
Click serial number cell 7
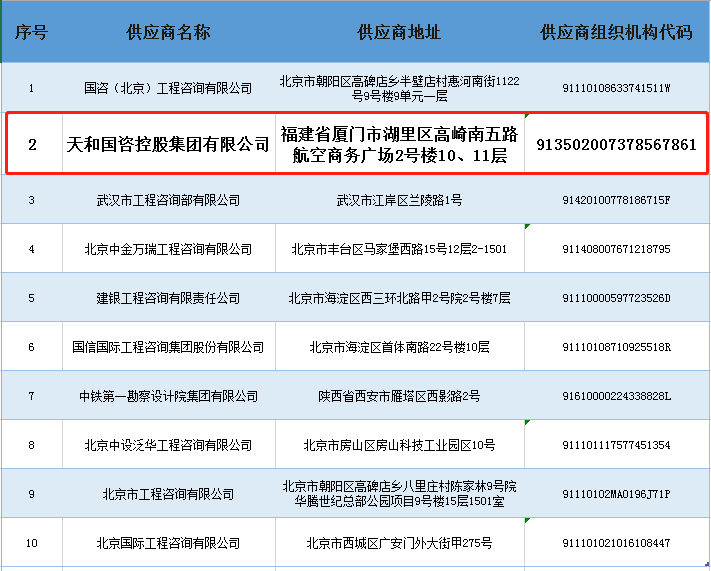click(x=32, y=396)
